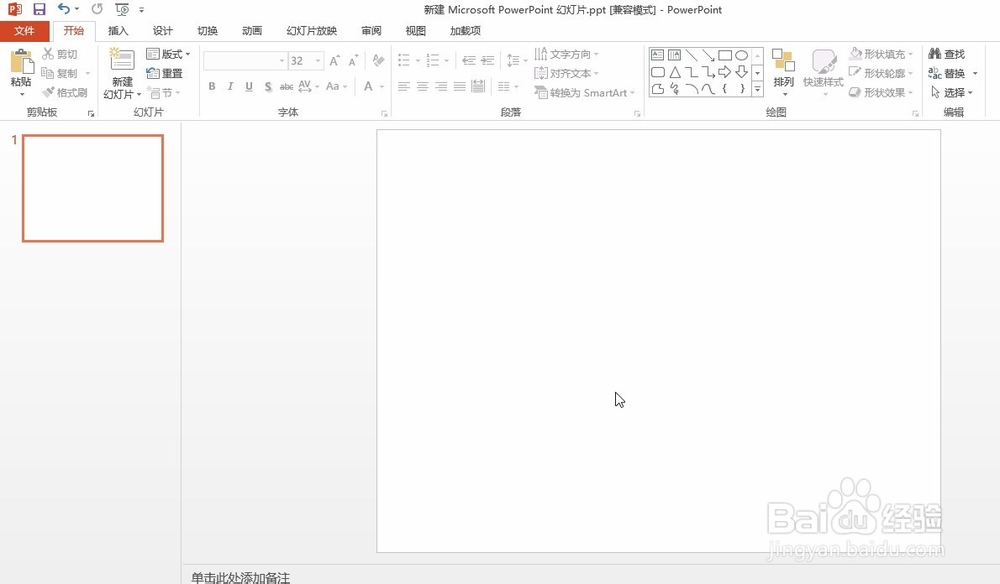Align text left
The image size is (1000, 584).
coord(404,86)
